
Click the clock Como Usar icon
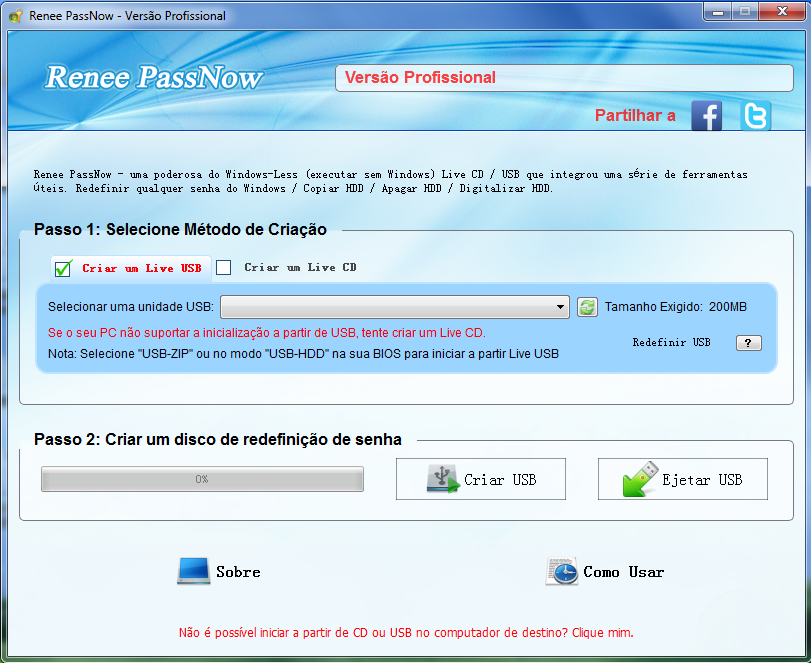click(x=562, y=571)
